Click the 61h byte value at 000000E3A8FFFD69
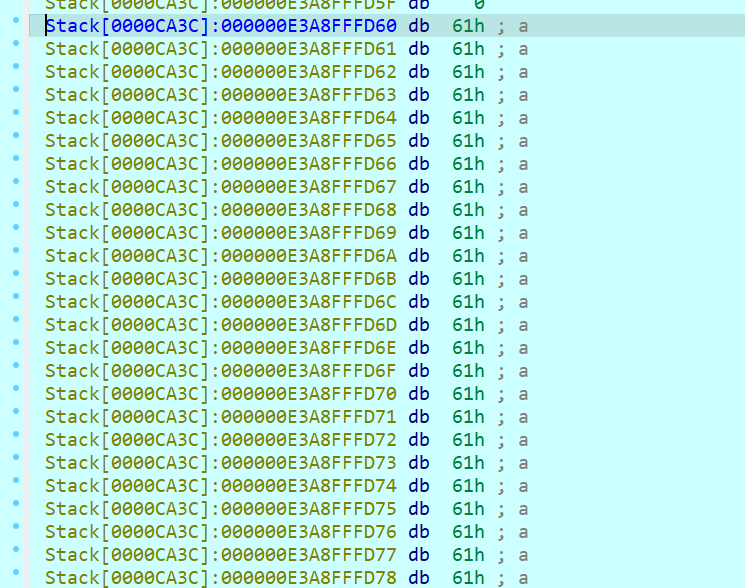This screenshot has height=588, width=745. [467, 233]
